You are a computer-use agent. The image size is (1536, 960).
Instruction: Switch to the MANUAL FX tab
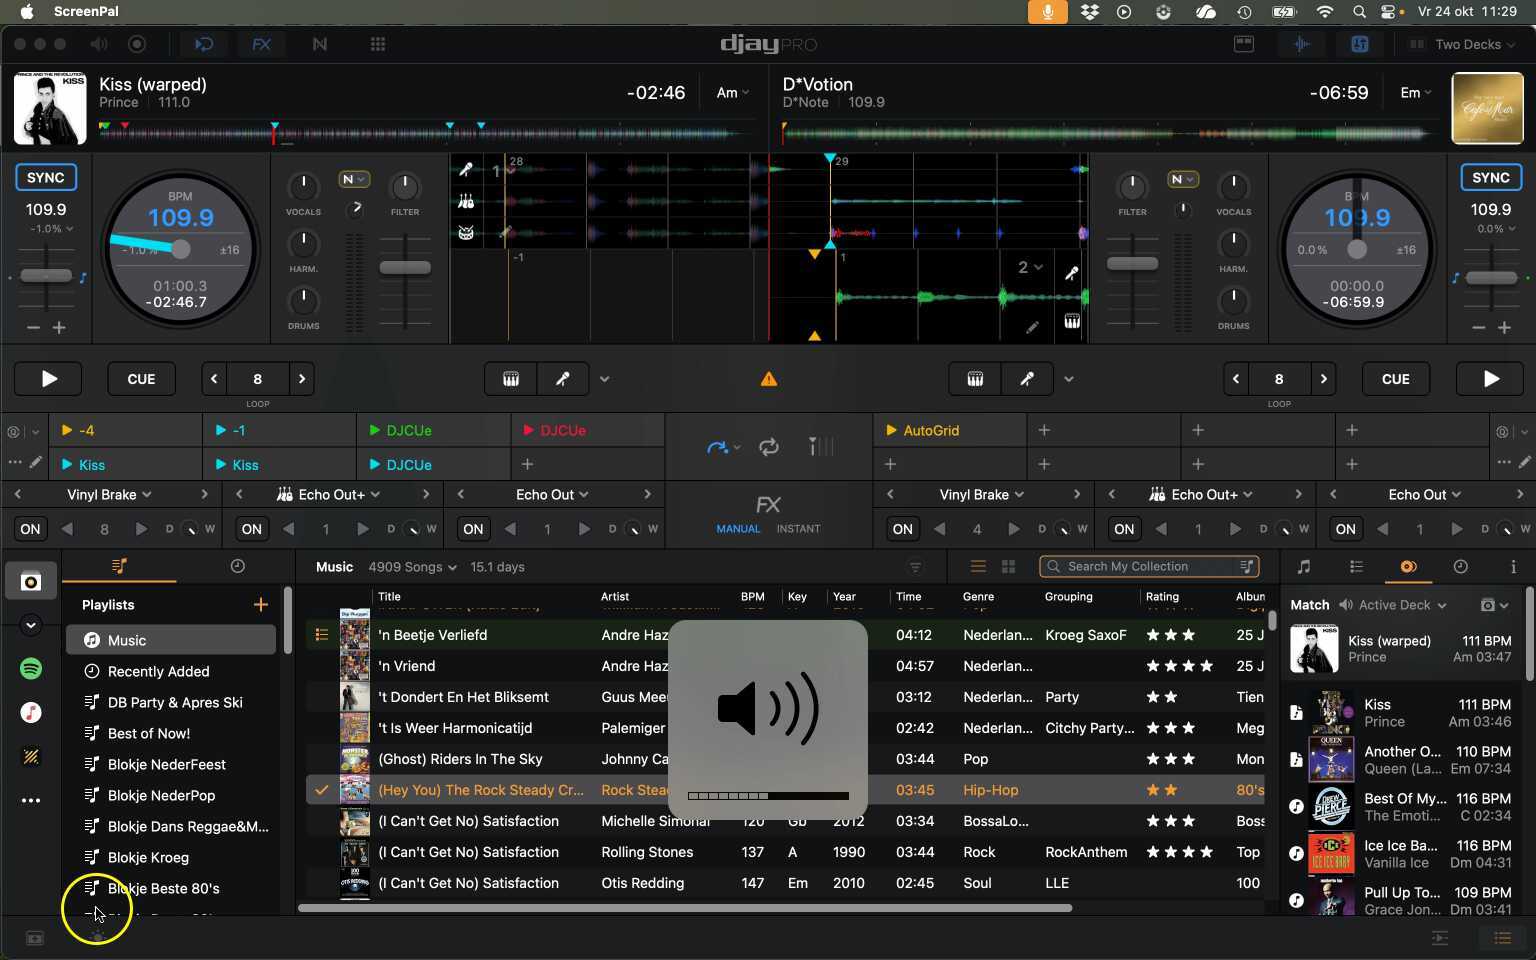tap(738, 529)
